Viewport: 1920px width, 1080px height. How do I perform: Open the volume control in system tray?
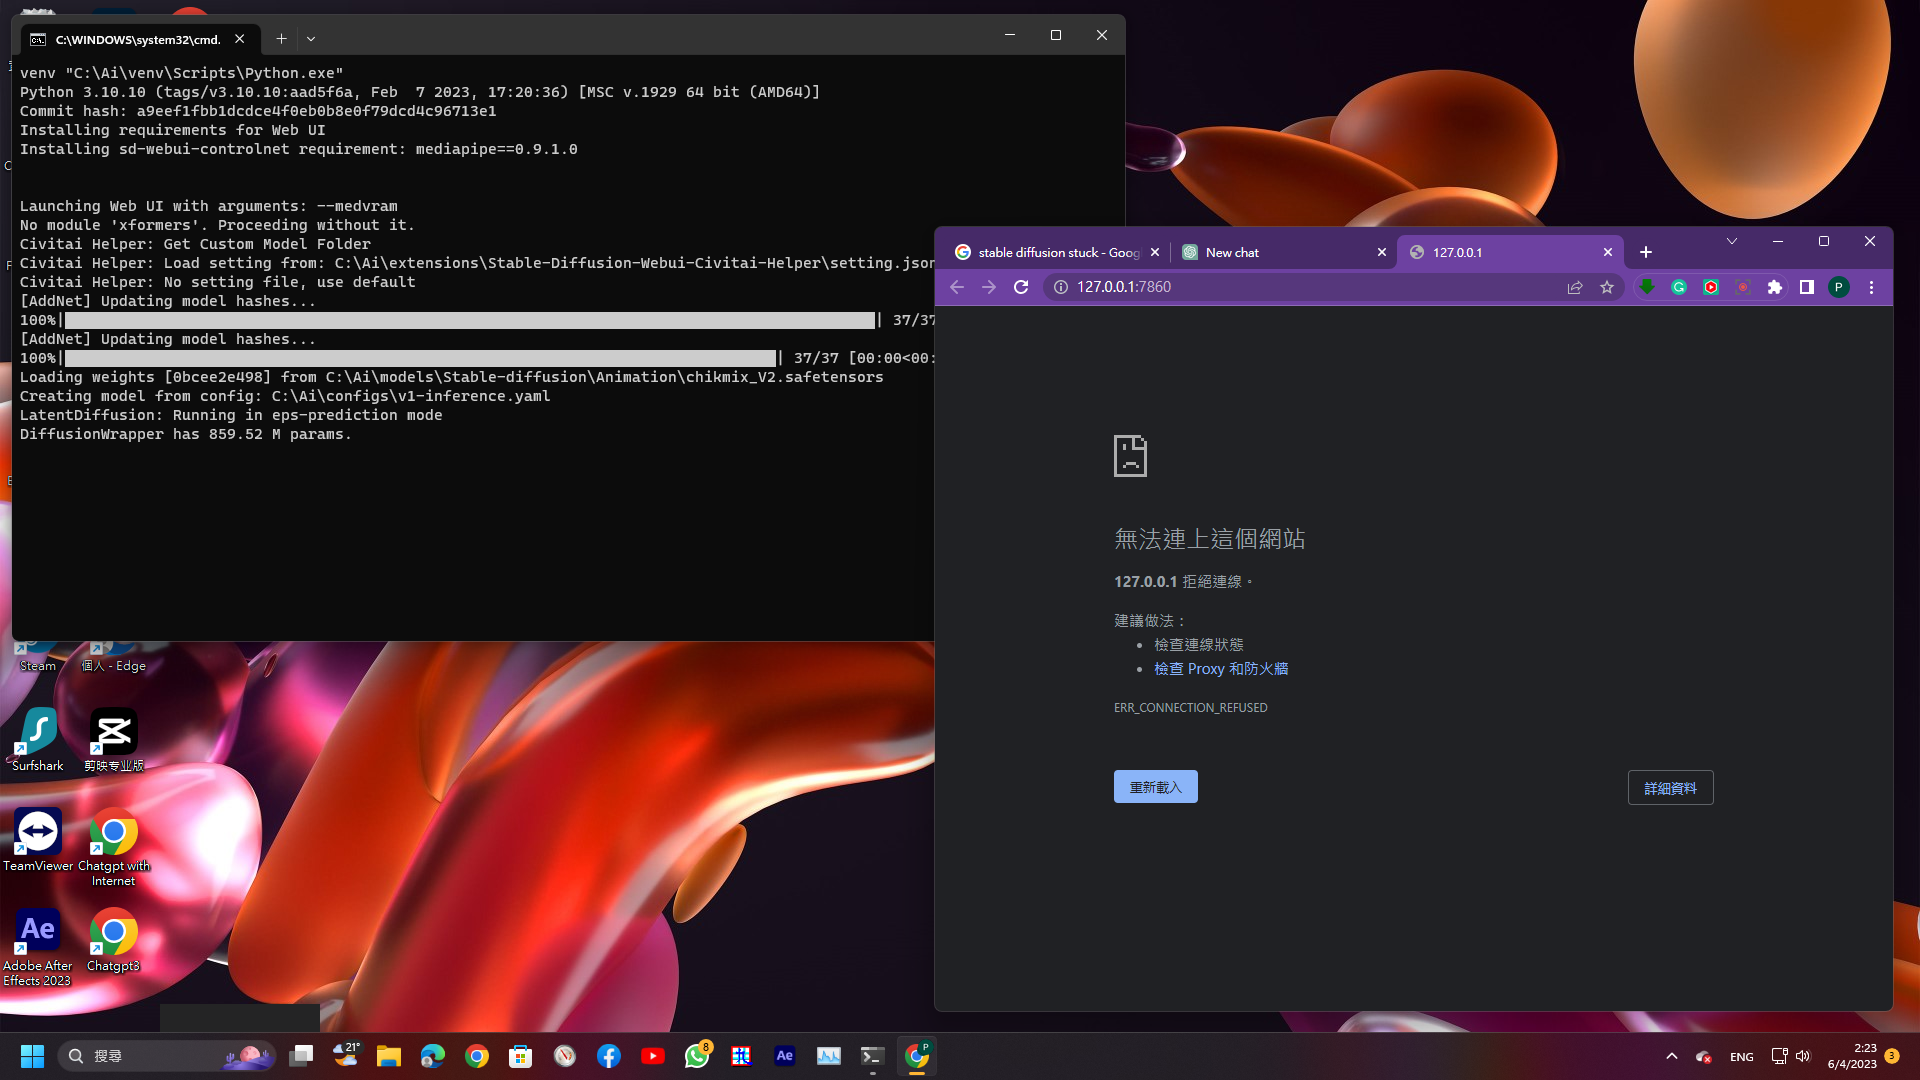[x=1803, y=1056]
